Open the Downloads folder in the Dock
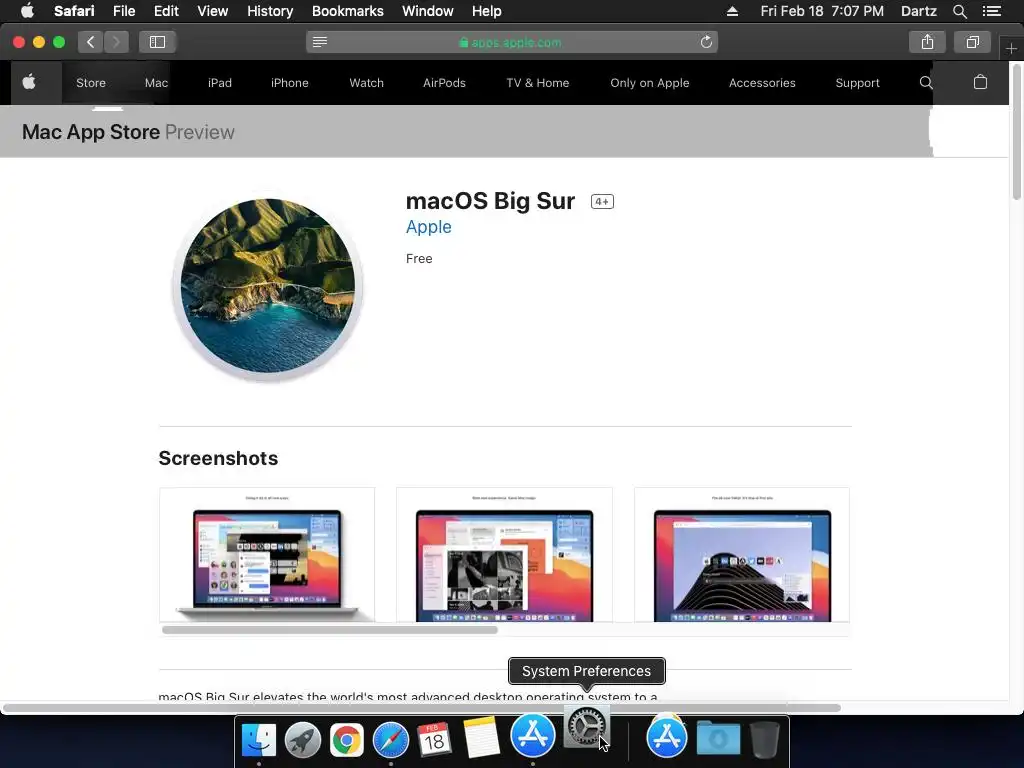Viewport: 1024px width, 768px height. point(718,739)
